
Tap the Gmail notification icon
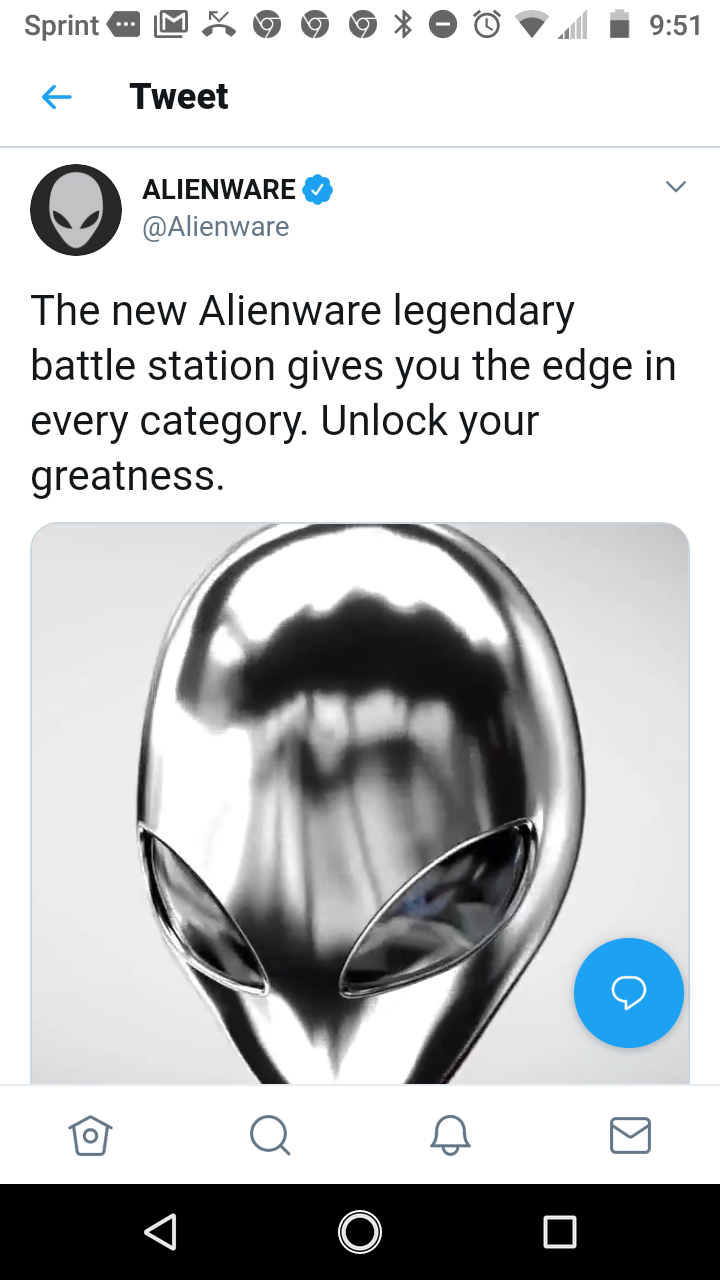(x=171, y=25)
